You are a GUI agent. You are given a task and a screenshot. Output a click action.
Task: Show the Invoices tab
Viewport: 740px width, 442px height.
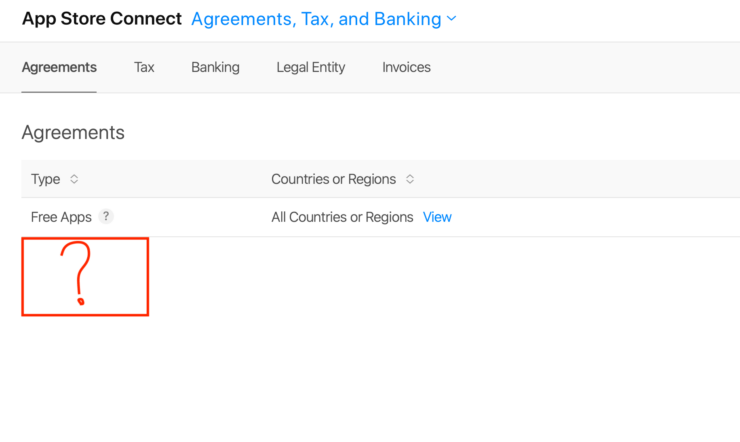pos(406,67)
